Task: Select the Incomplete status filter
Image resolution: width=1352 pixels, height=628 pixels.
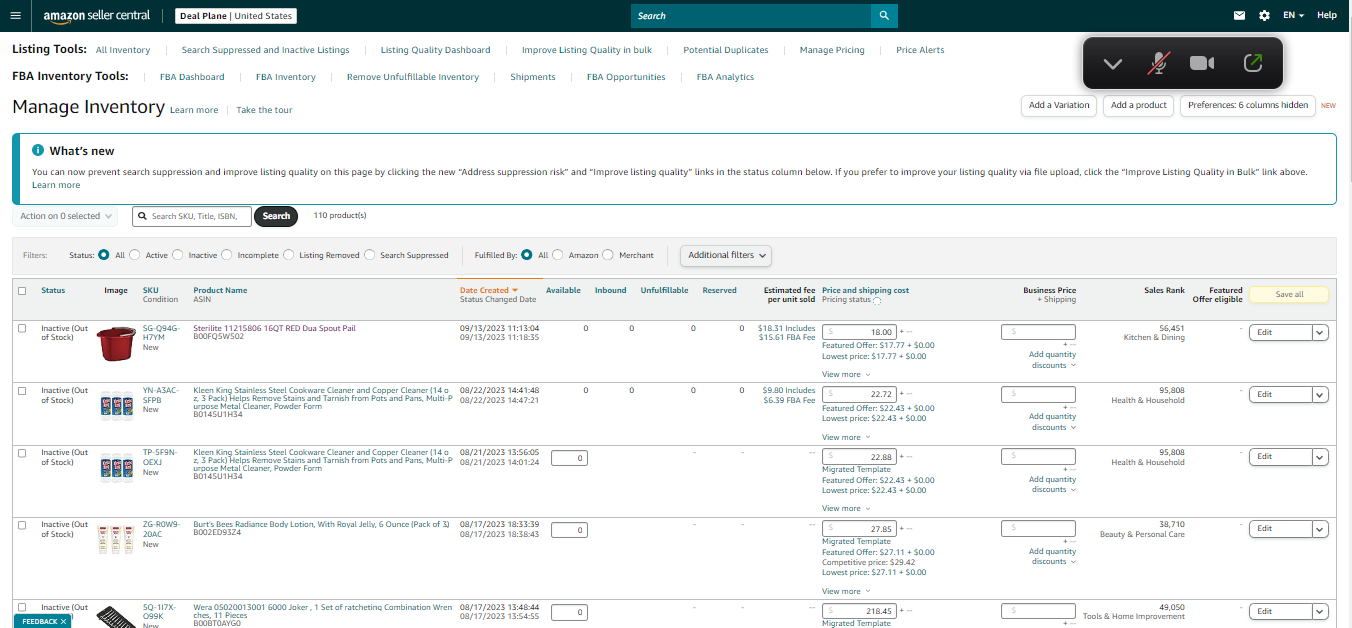Action: pos(227,255)
